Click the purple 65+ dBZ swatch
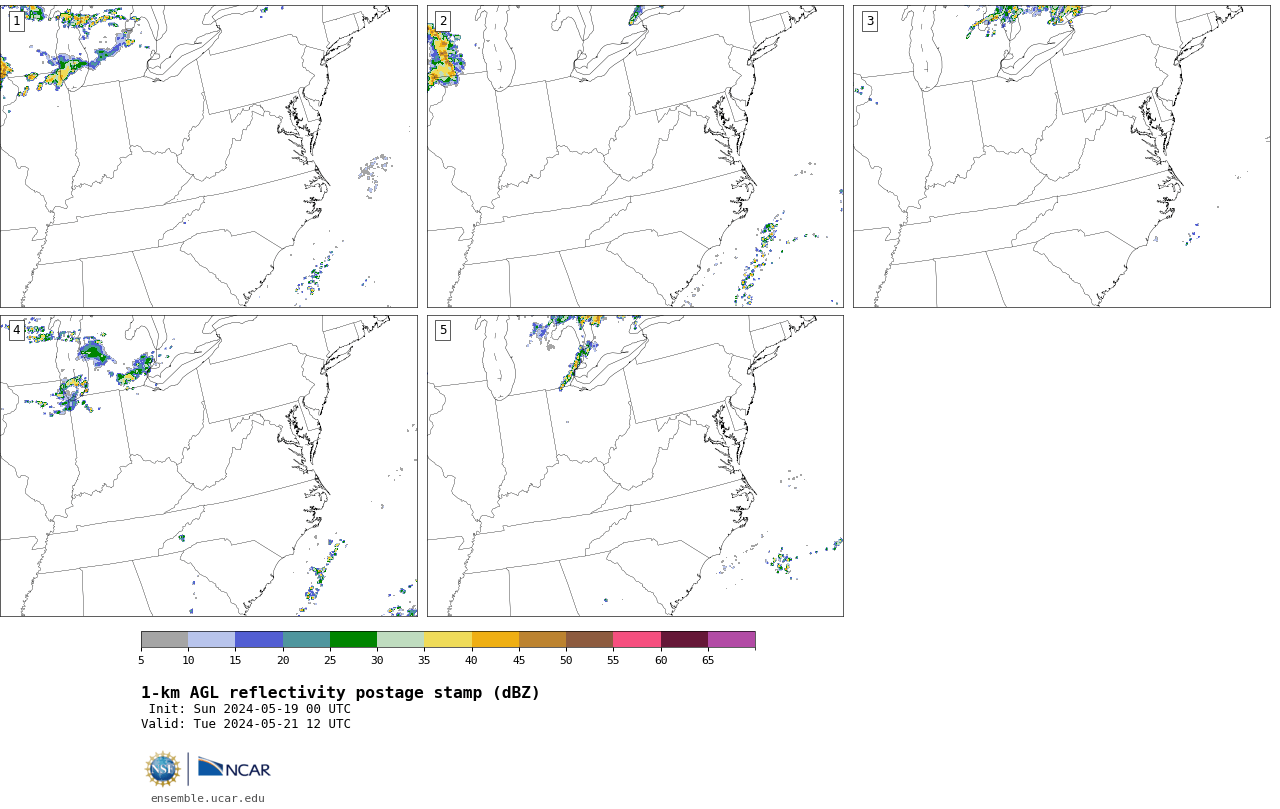Image resolution: width=1280 pixels, height=809 pixels. 731,640
